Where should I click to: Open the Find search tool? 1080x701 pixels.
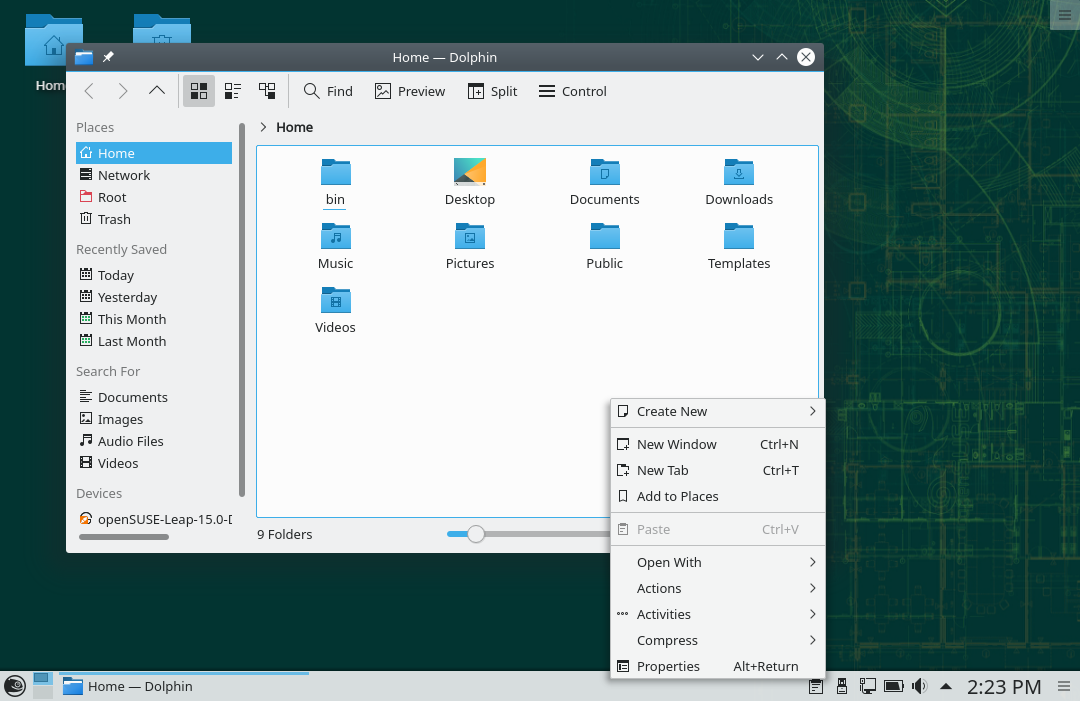pos(328,91)
